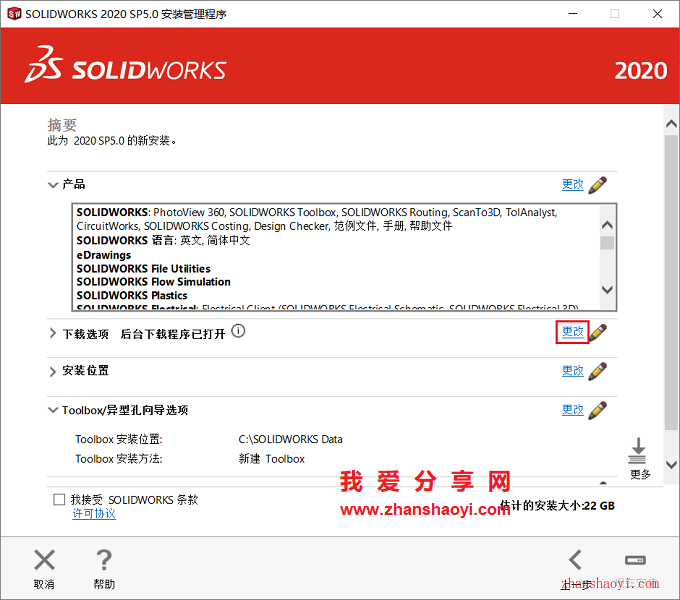Click the product list scrollbar thumb
The width and height of the screenshot is (680, 600).
[607, 243]
